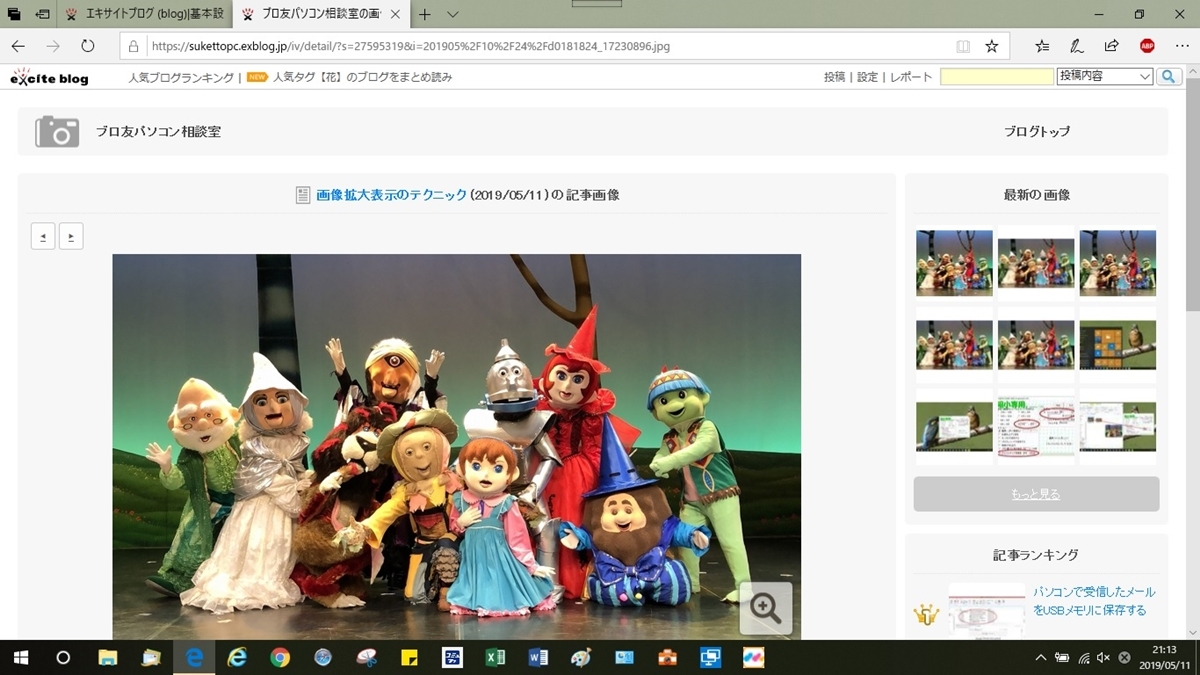The width and height of the screenshot is (1200, 675).
Task: Open the Adblock Plus extension icon
Action: [x=1147, y=46]
